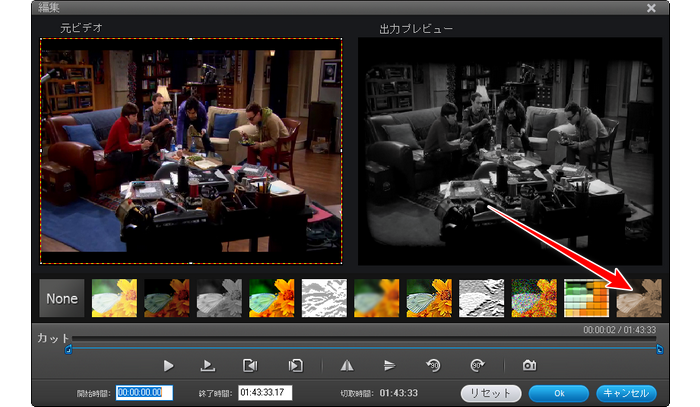Click the 開始時間 start time field
The image size is (700, 407).
point(145,392)
